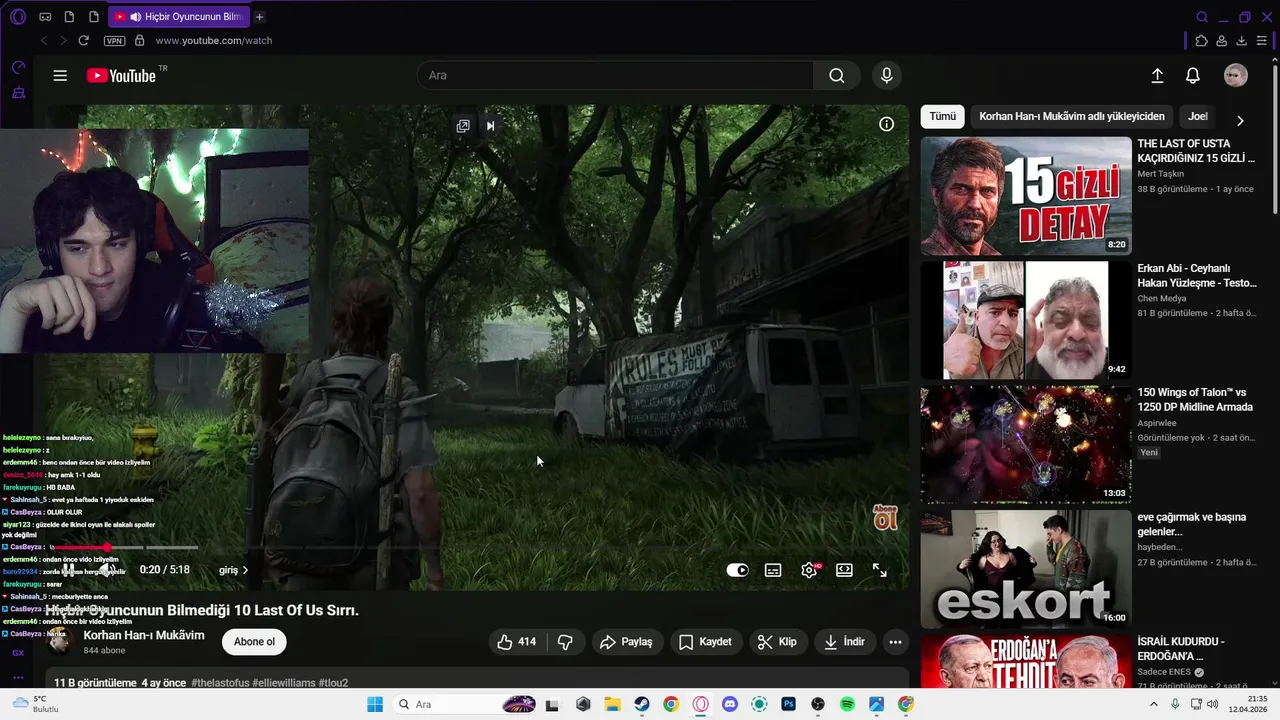
Task: Switch to theater mode in the player
Action: point(844,570)
